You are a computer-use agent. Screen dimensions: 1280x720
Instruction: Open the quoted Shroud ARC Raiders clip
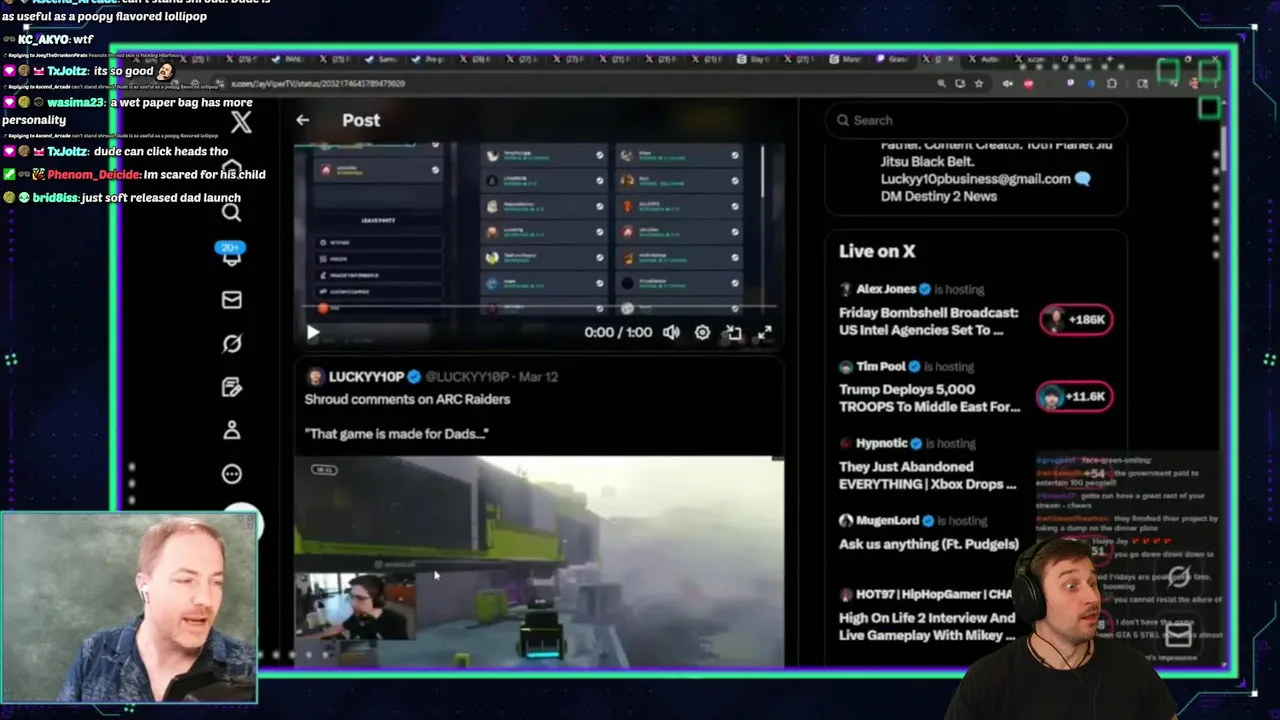[x=539, y=560]
